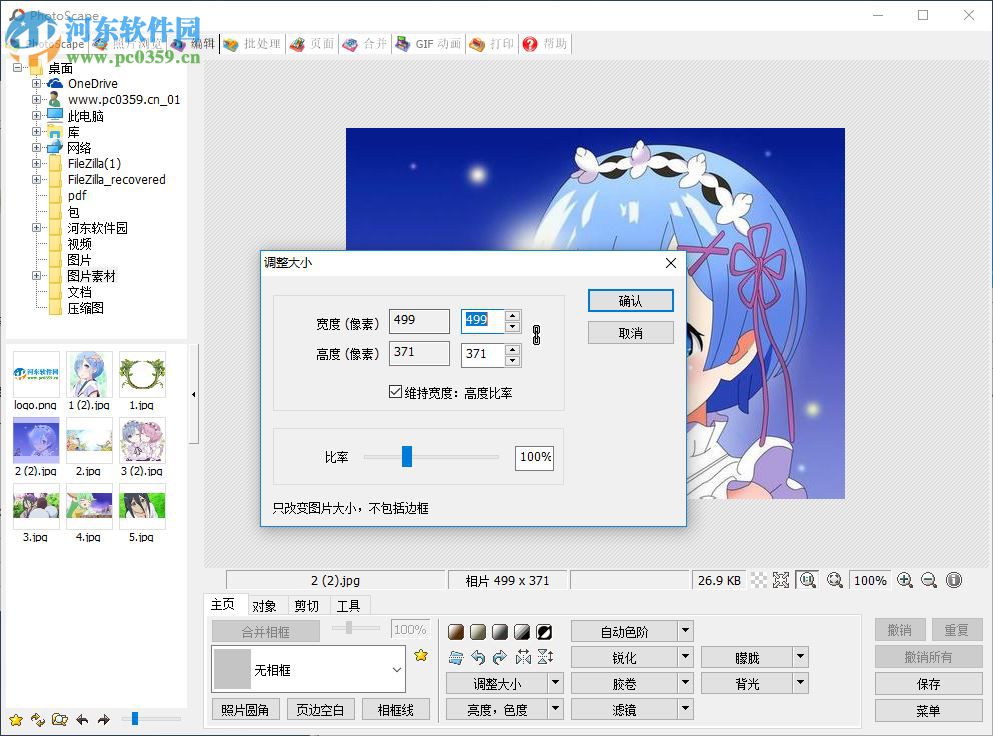Open the 页面 page layout tool
This screenshot has height=736, width=993.
(311, 44)
